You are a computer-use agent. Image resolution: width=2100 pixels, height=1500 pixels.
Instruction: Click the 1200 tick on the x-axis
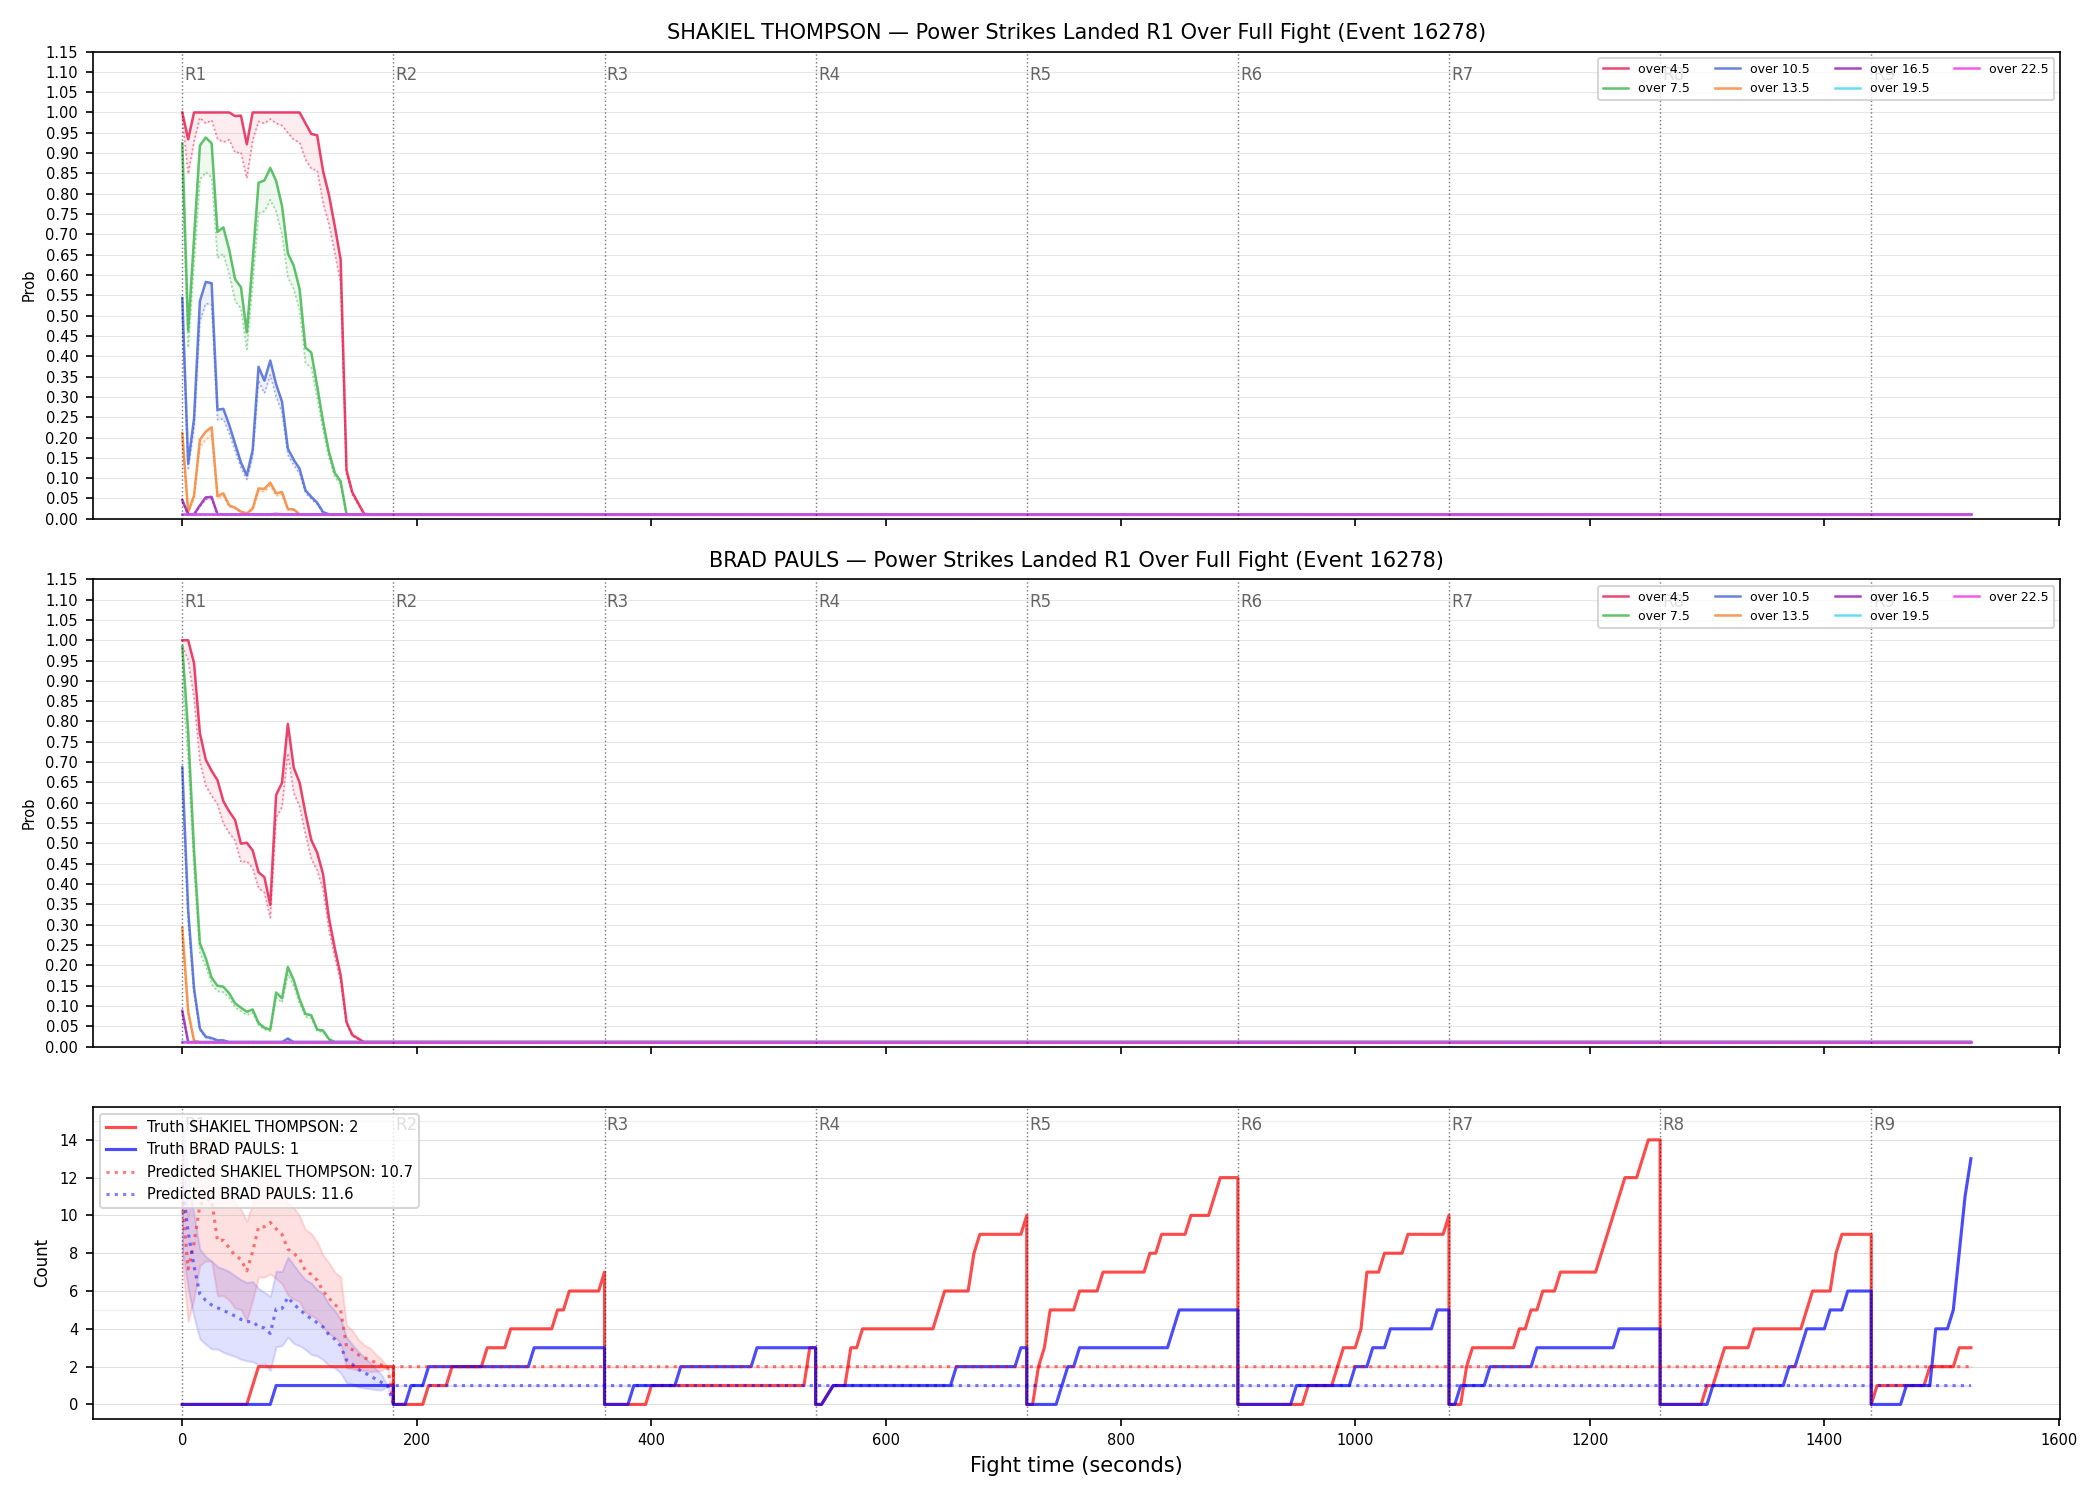[x=1590, y=1440]
